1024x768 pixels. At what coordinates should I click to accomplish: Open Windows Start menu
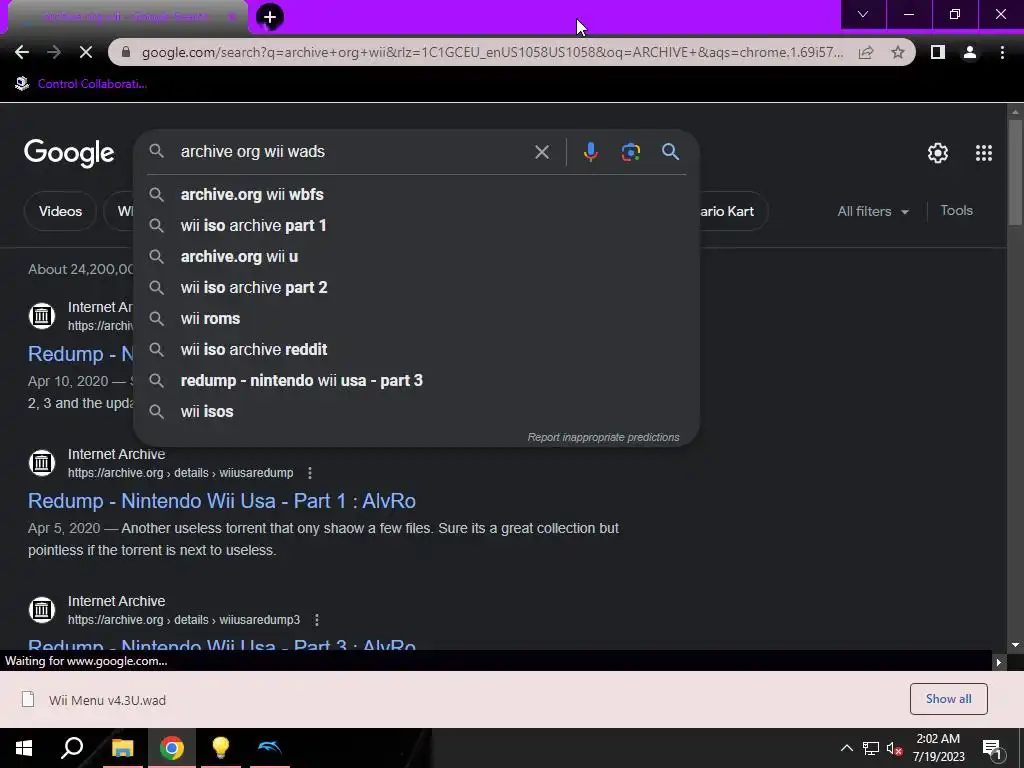pyautogui.click(x=24, y=748)
